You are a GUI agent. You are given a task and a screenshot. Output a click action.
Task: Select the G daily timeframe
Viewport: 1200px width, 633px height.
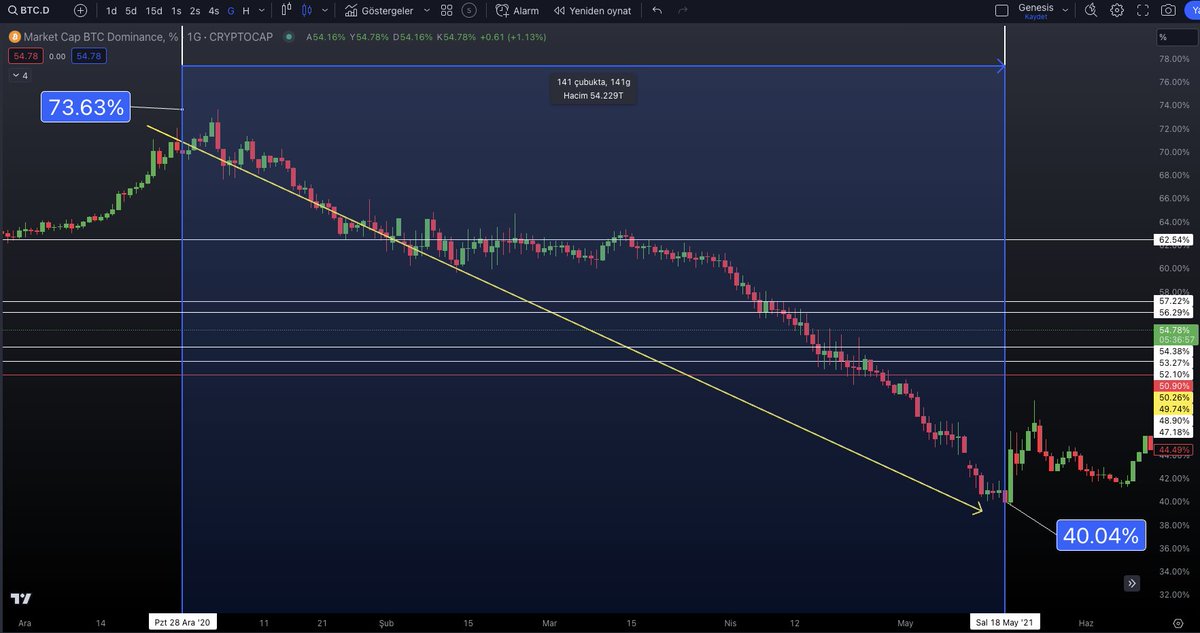coord(231,10)
